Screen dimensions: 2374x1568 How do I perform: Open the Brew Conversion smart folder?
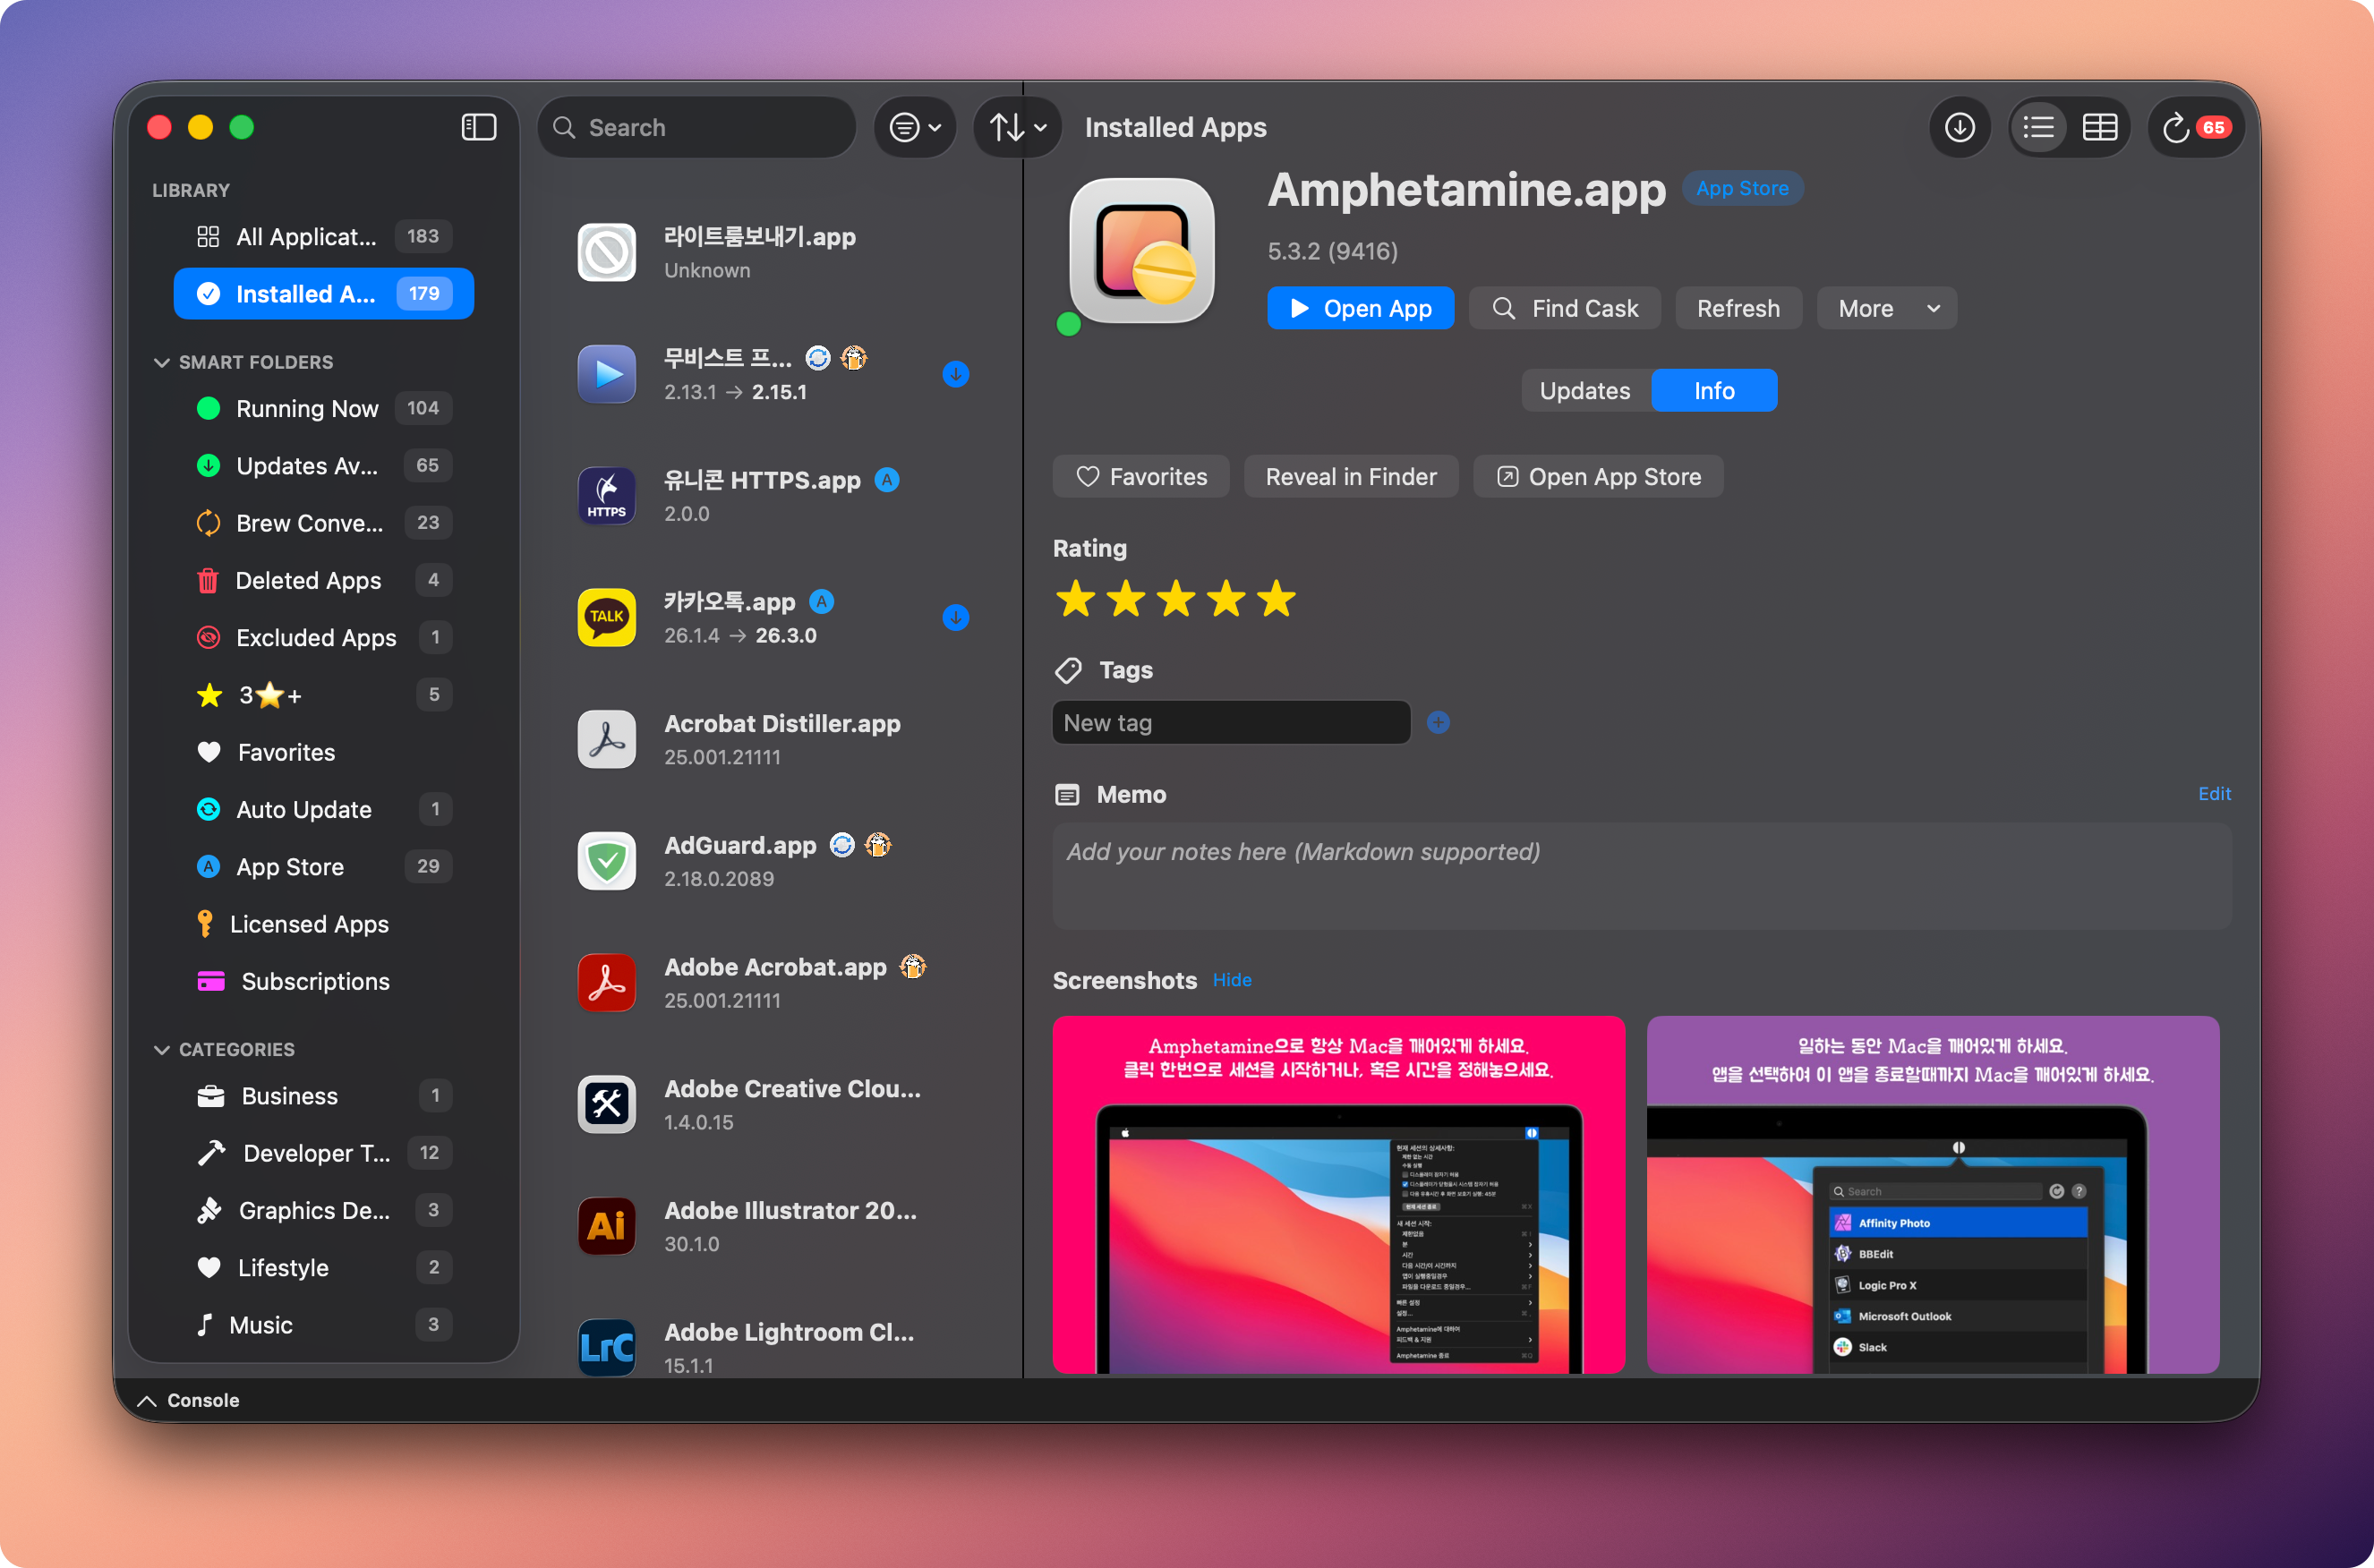[308, 523]
